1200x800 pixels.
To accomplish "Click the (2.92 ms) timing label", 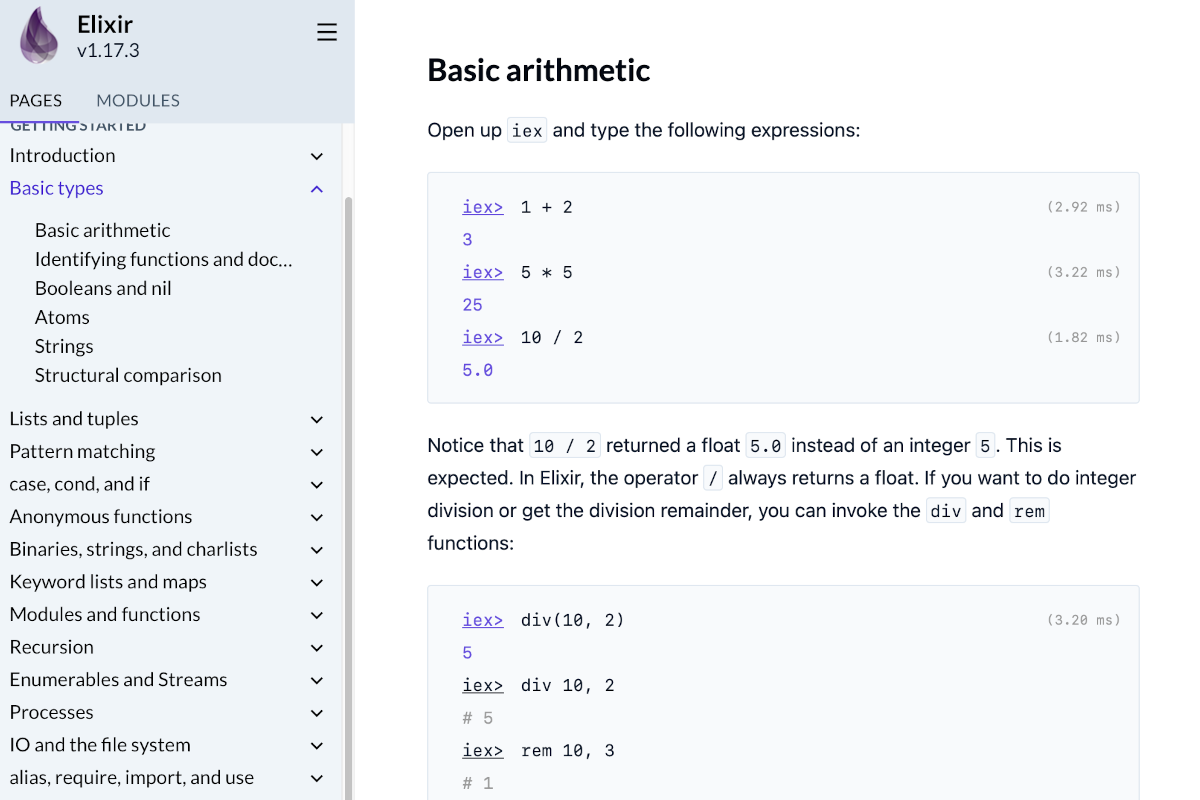I will (x=1084, y=207).
